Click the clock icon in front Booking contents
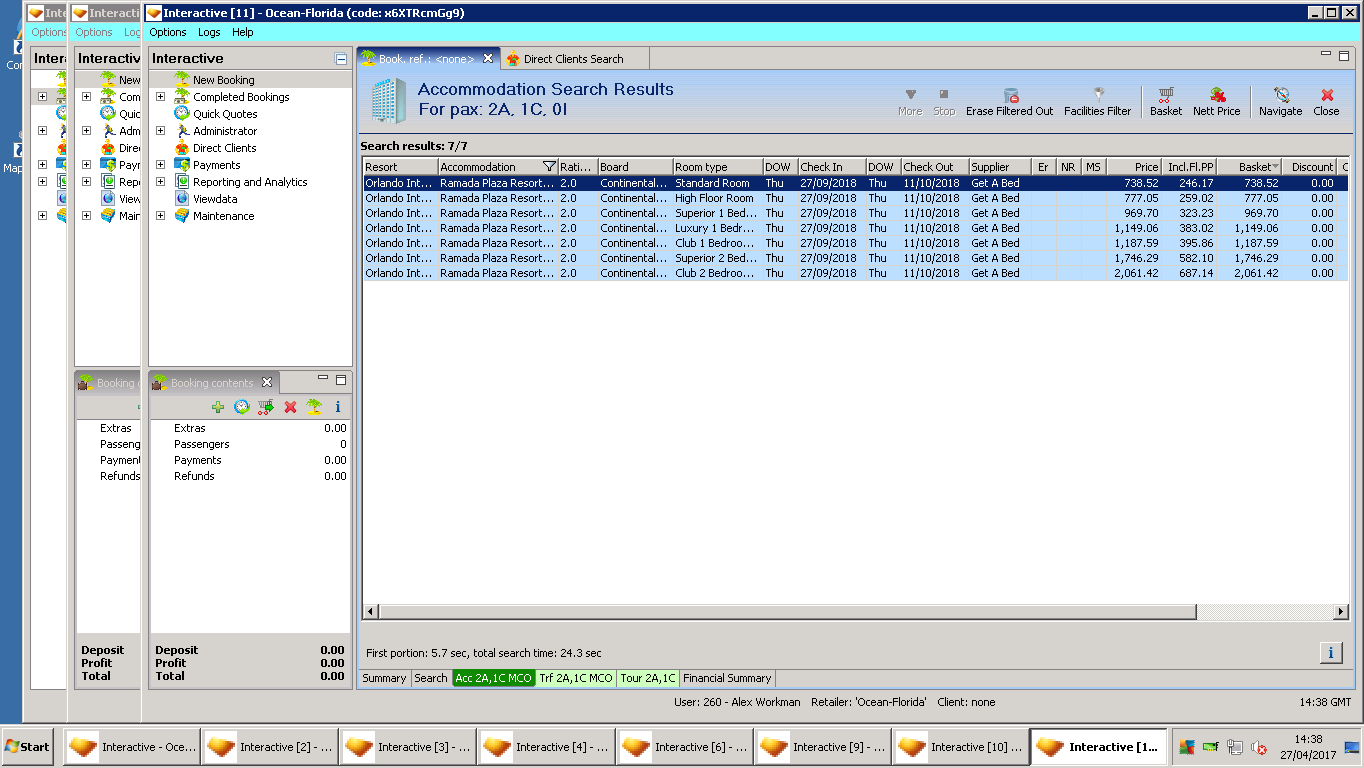1364x768 pixels. [x=242, y=407]
